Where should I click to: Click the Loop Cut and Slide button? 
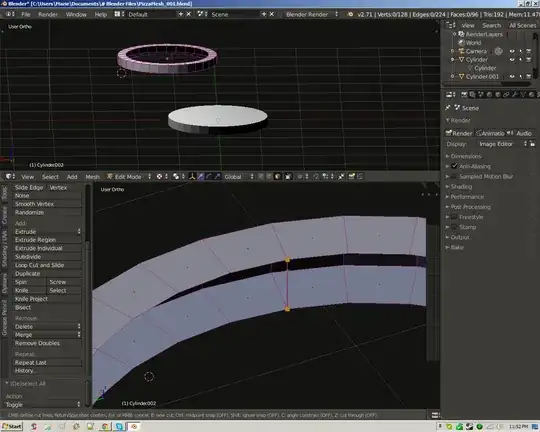pos(48,265)
